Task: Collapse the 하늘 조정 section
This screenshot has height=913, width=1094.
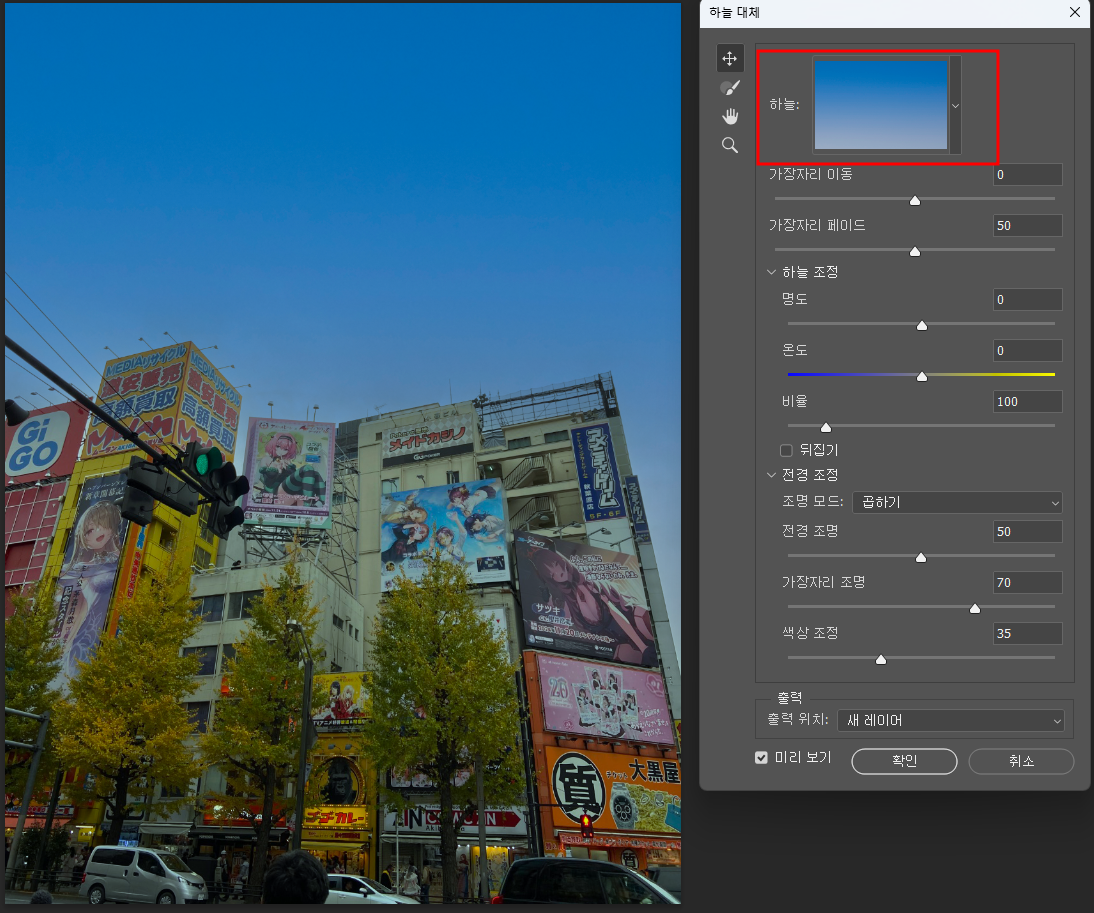Action: (771, 272)
